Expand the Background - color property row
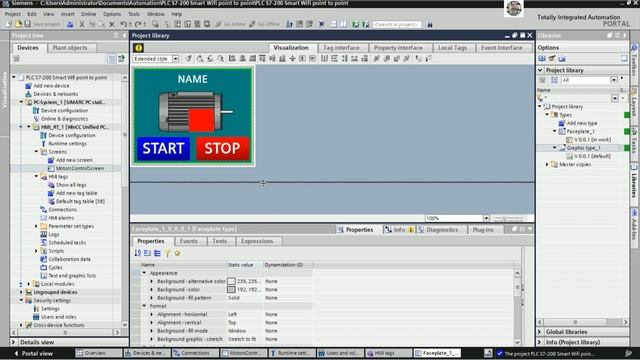Image resolution: width=640 pixels, height=360 pixels. pos(152,289)
